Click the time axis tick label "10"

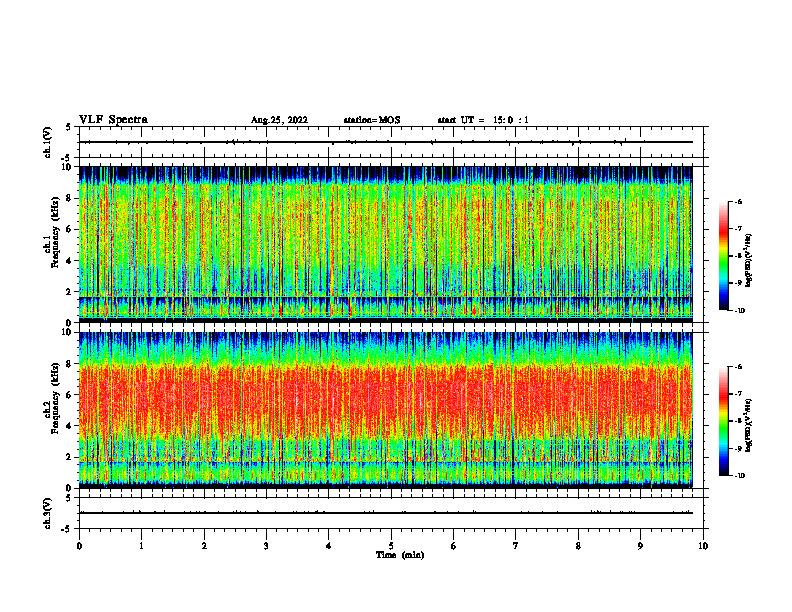pyautogui.click(x=703, y=546)
